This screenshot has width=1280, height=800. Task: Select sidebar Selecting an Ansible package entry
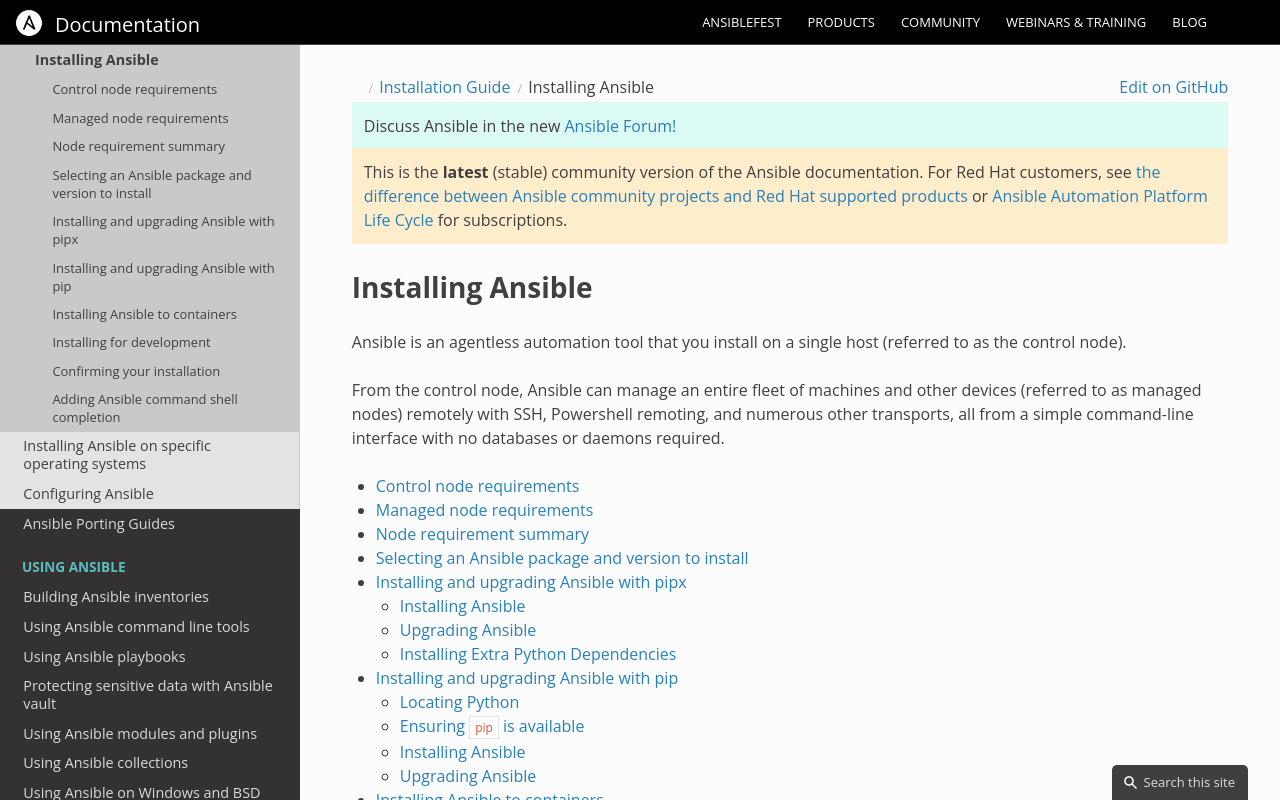point(152,184)
